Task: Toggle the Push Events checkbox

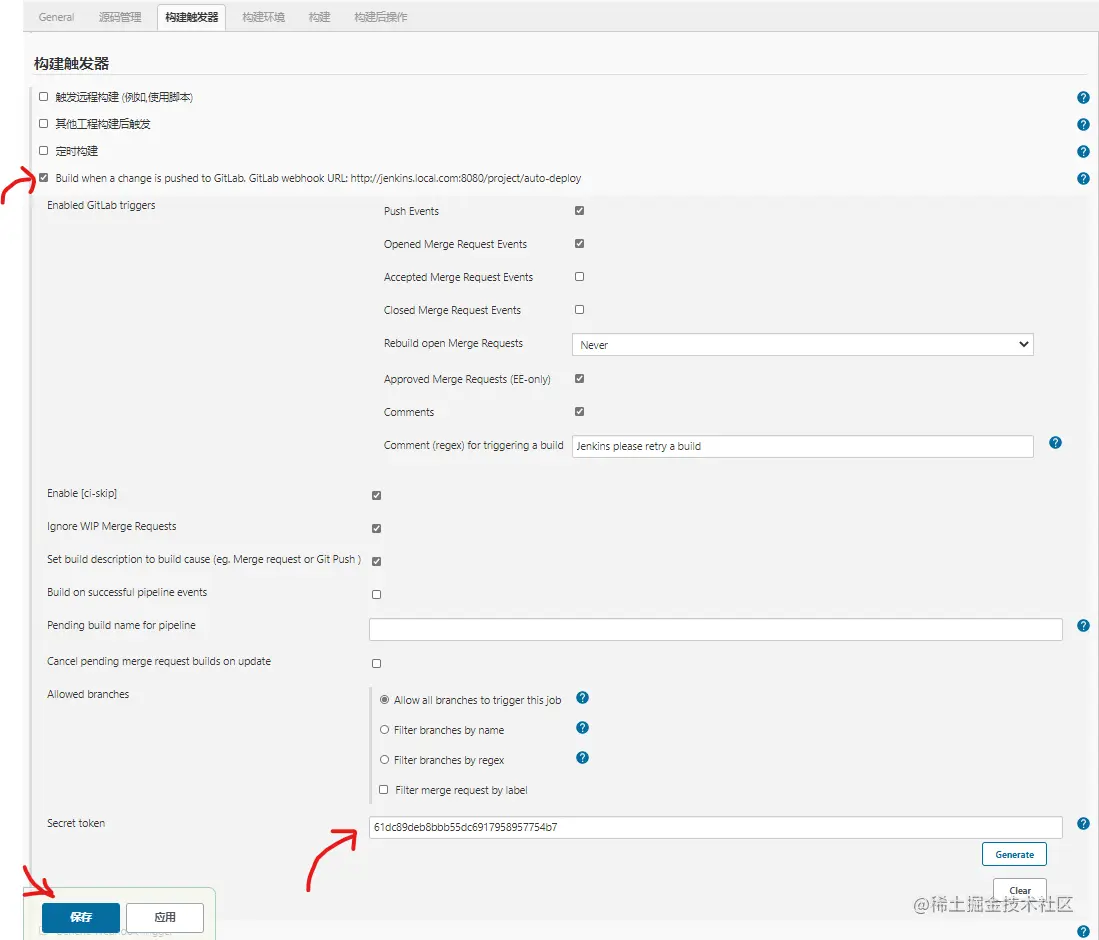Action: [x=579, y=210]
